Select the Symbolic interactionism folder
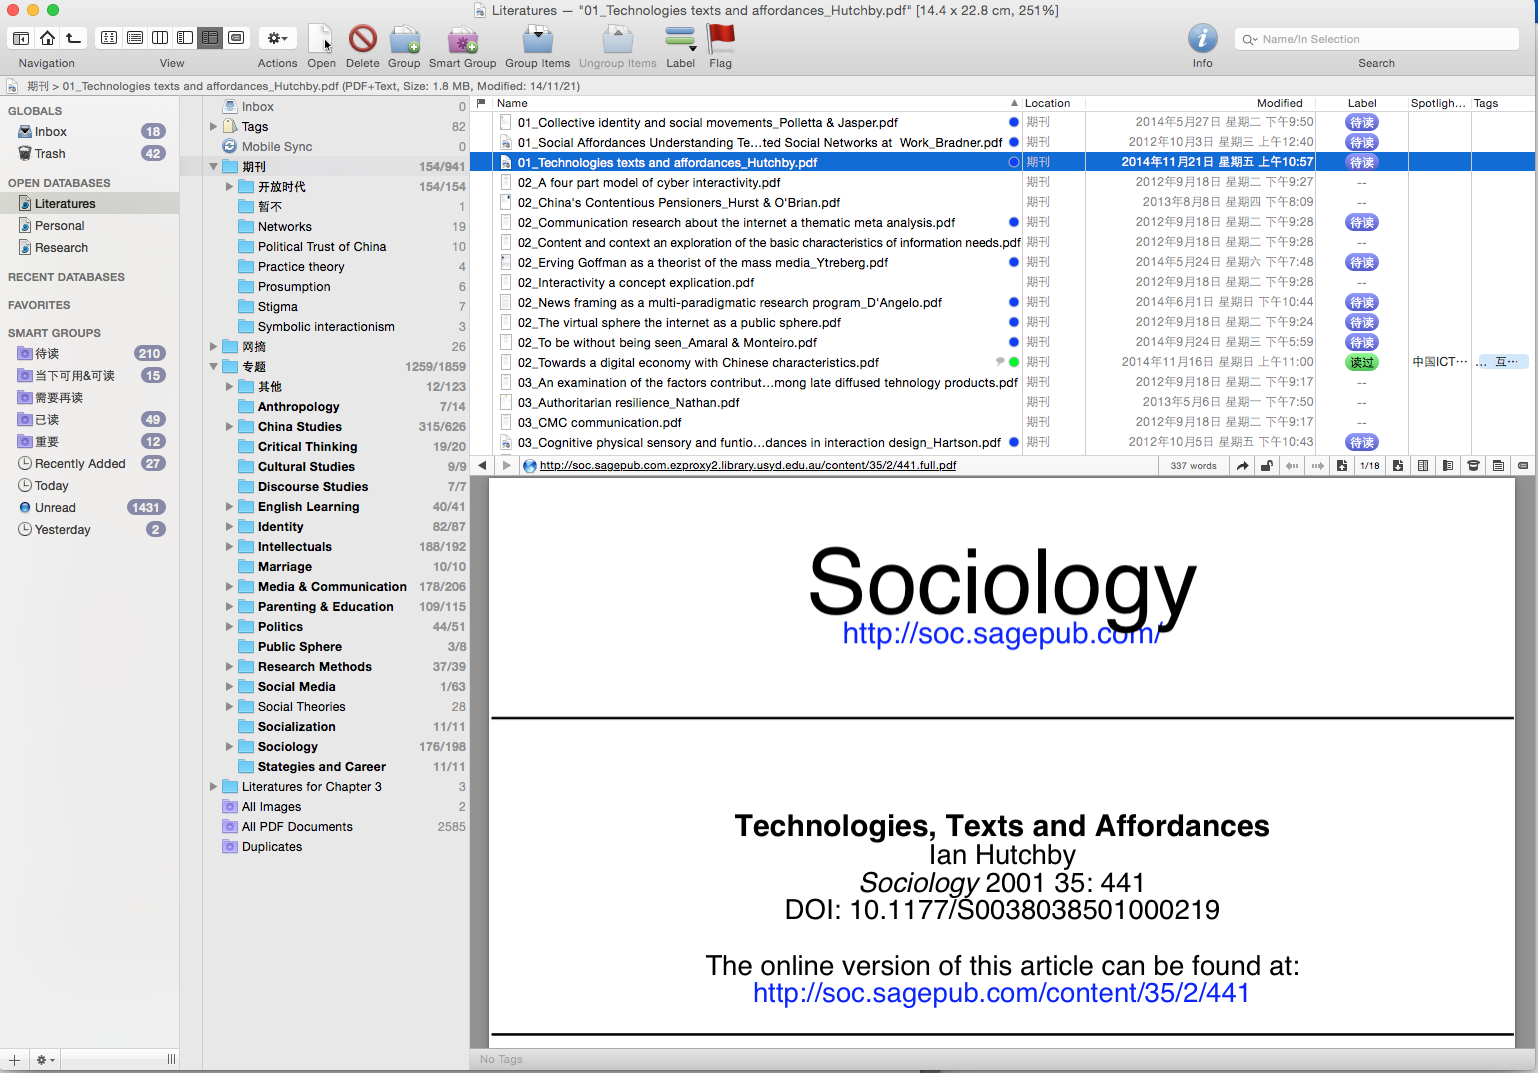1538x1073 pixels. tap(326, 327)
